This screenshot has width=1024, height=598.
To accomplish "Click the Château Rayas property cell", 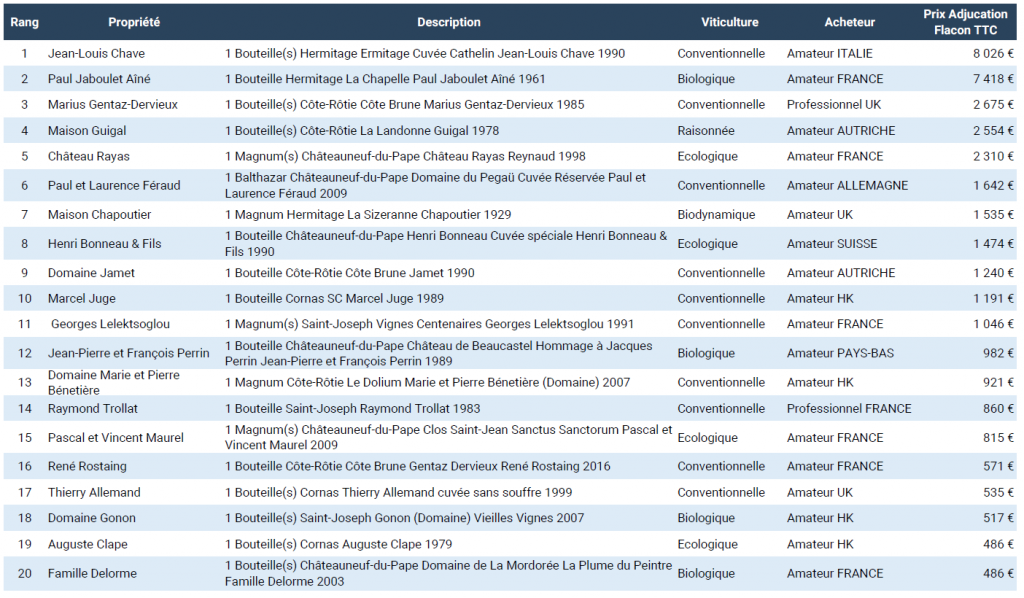I will (x=88, y=157).
